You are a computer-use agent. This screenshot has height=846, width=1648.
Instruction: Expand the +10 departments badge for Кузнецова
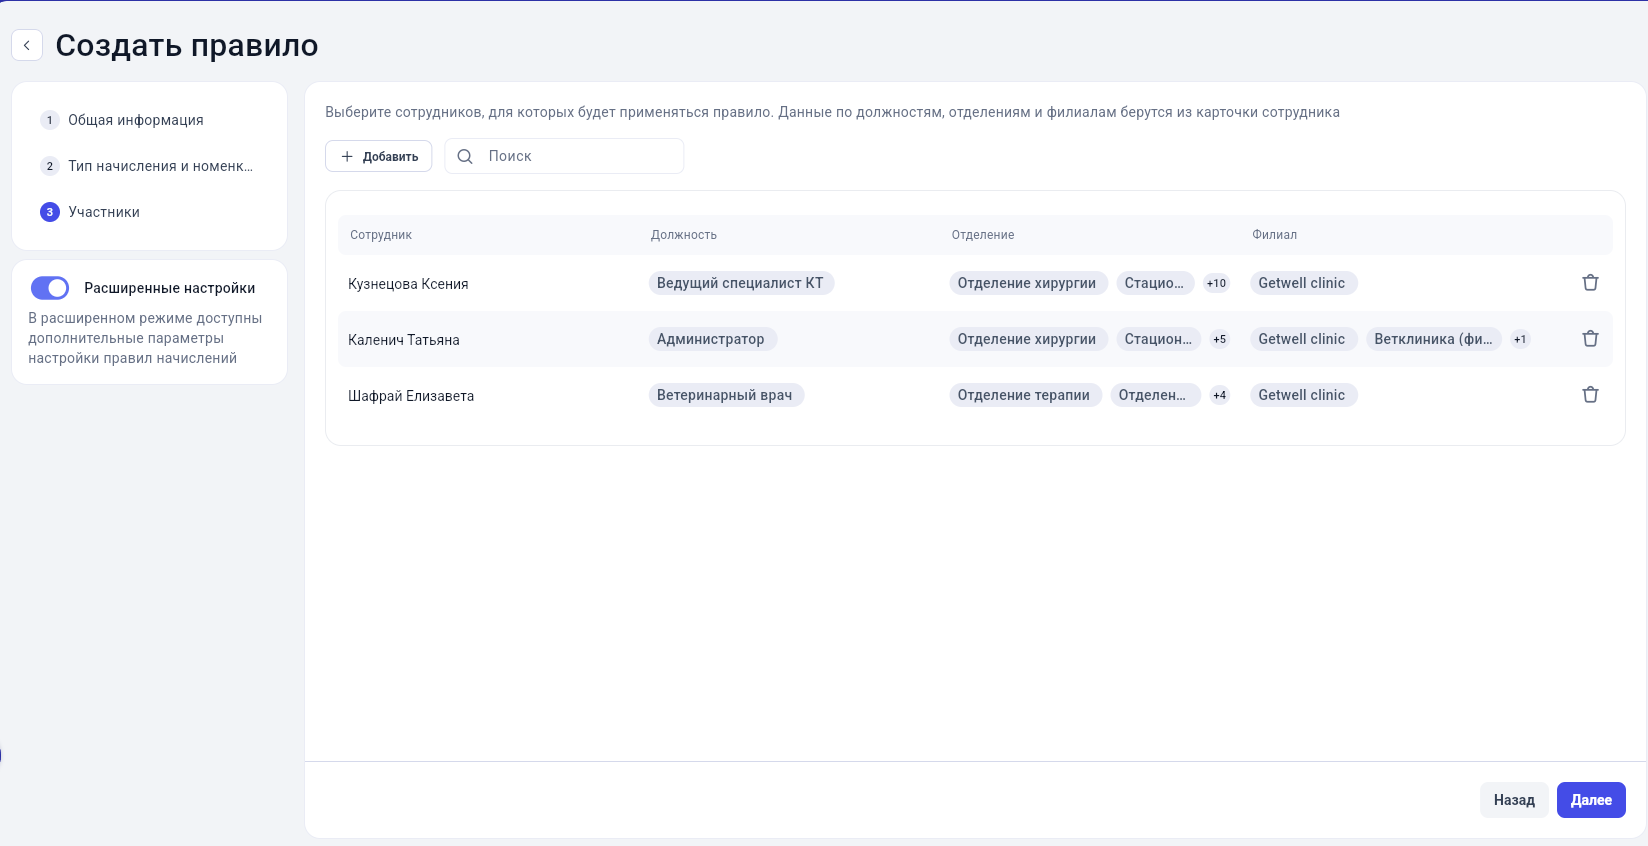coord(1216,283)
